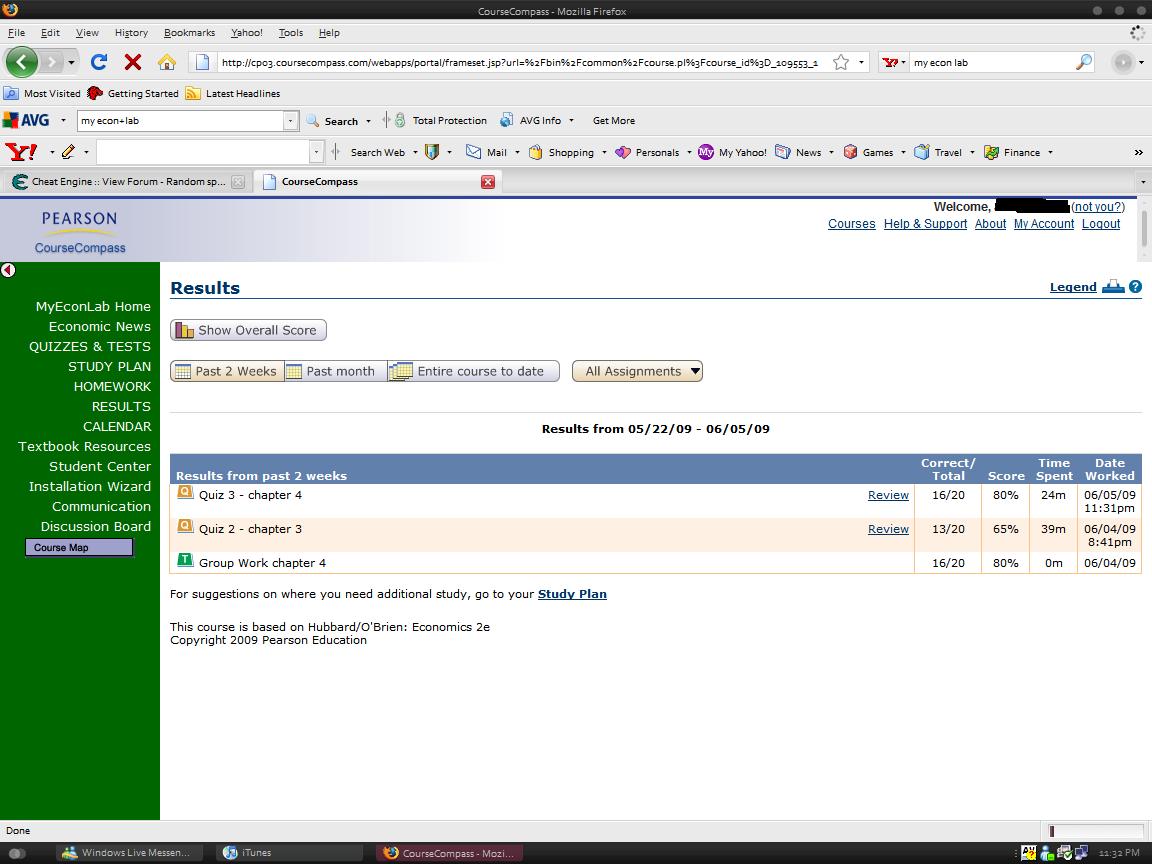This screenshot has width=1152, height=864.
Task: Select Entire course to date view
Action: [x=473, y=371]
